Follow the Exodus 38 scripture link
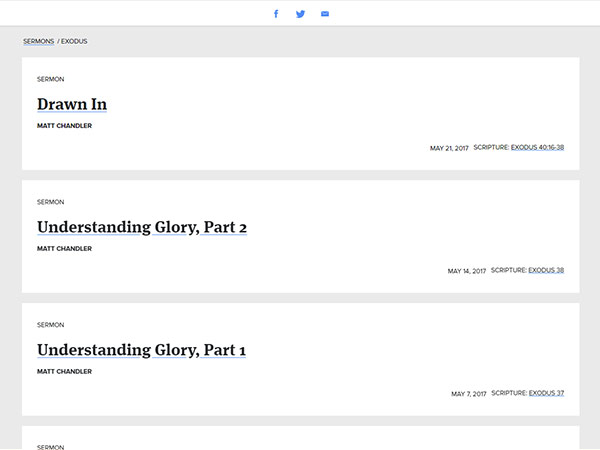Screen dimensions: 600x450 point(546,270)
